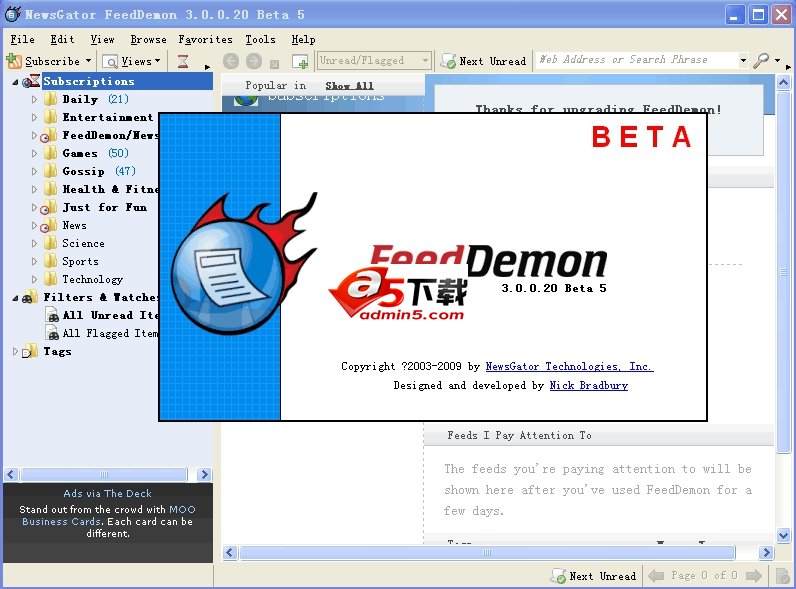The height and width of the screenshot is (589, 796).
Task: Open the Edit menu
Action: pos(62,39)
